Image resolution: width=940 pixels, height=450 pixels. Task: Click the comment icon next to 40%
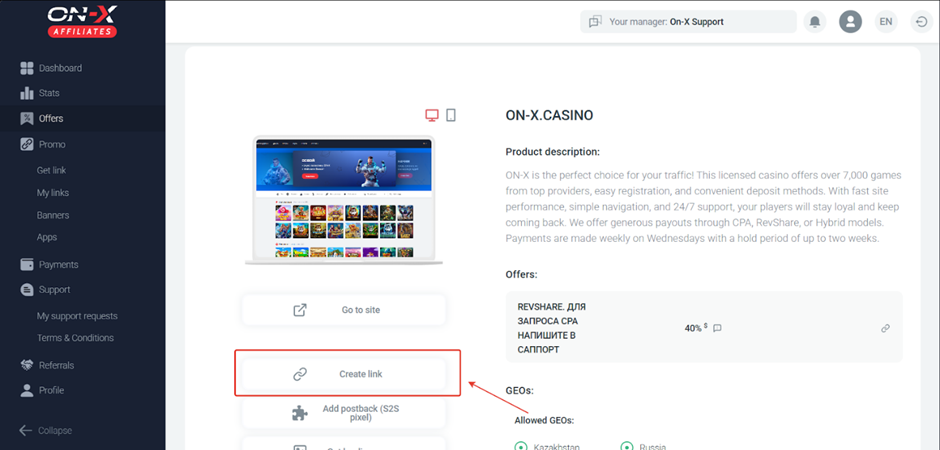point(717,328)
